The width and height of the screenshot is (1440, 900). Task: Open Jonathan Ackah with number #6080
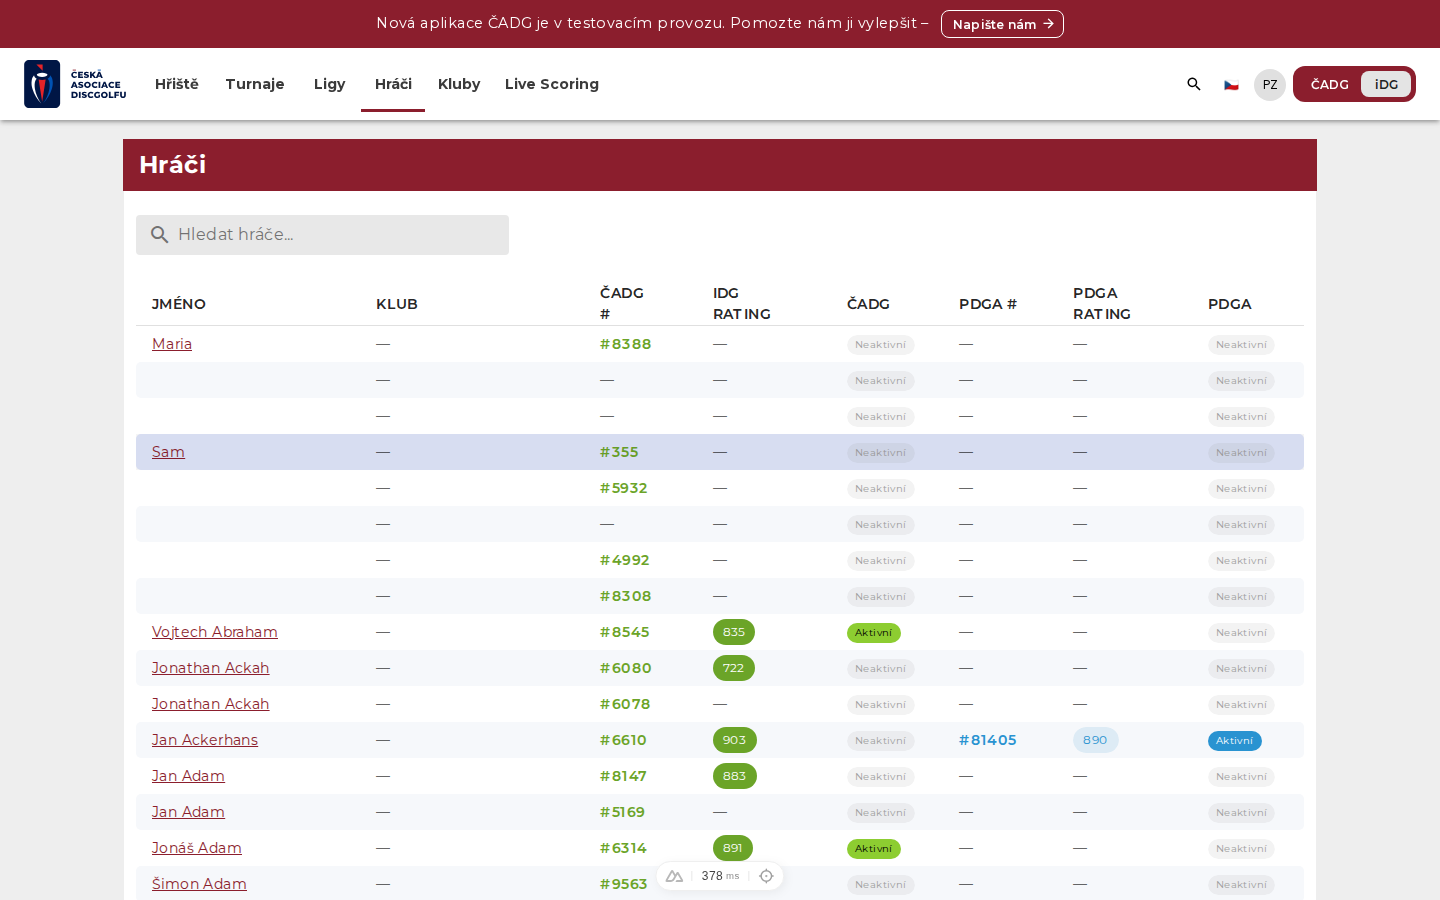[210, 668]
